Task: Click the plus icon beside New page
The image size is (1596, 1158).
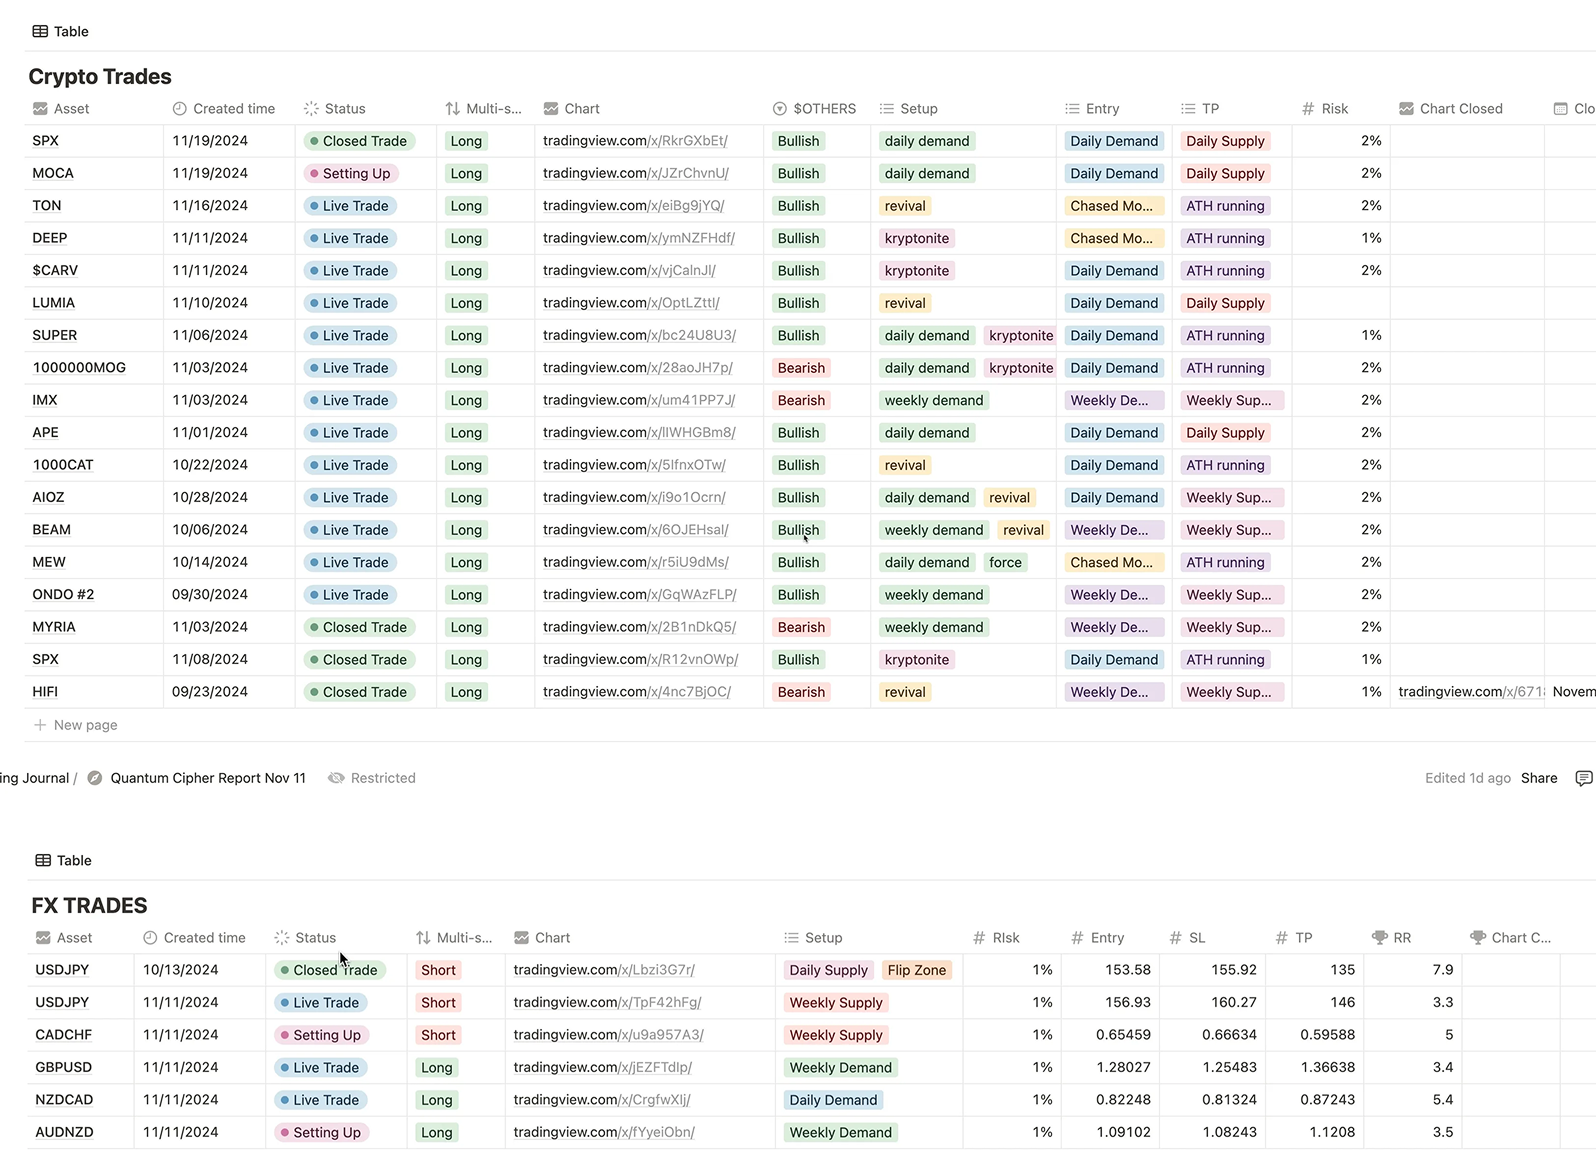Action: [x=40, y=725]
